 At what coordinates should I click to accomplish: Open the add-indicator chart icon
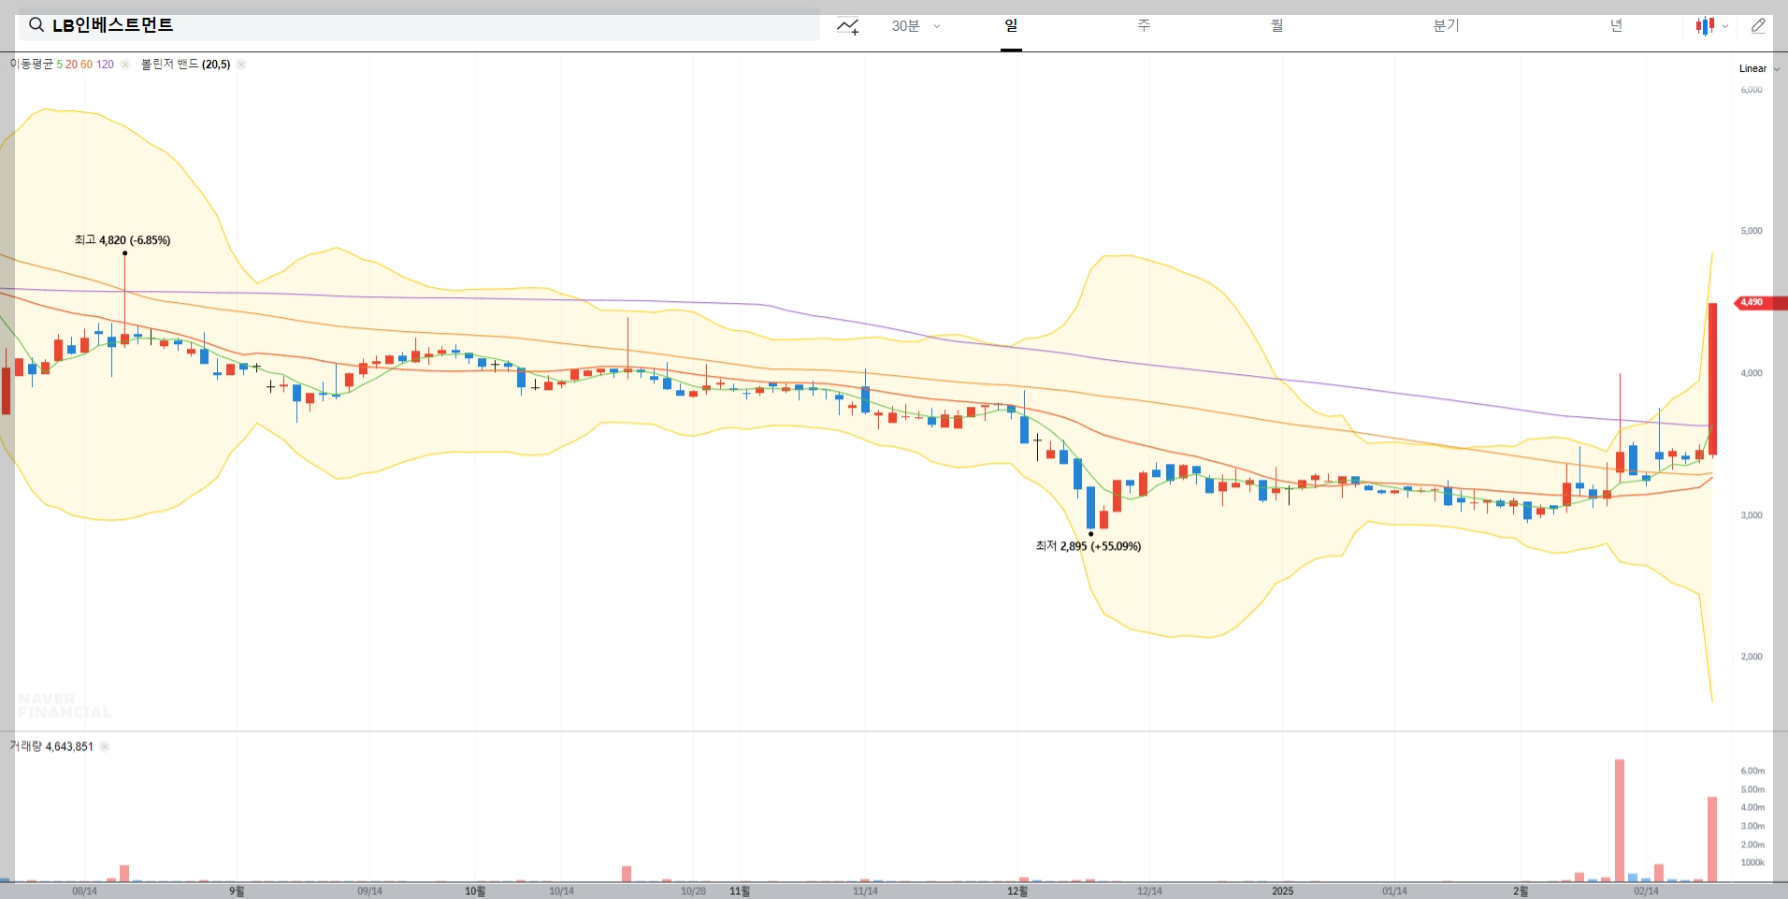click(x=848, y=26)
